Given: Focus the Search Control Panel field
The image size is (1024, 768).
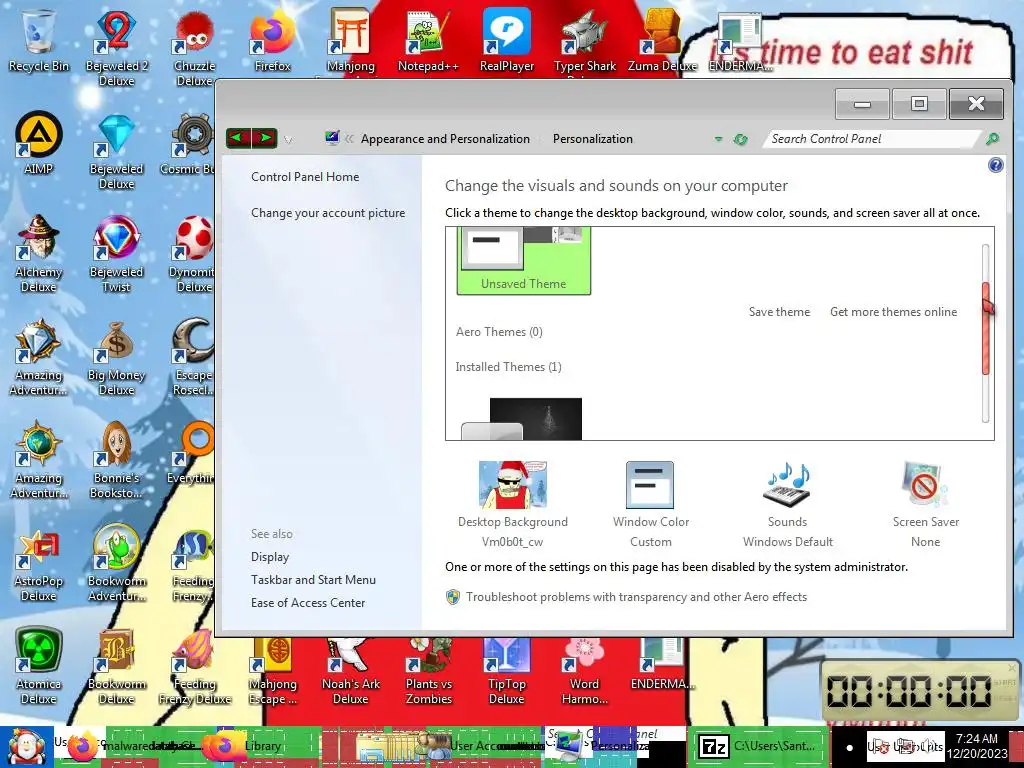Looking at the screenshot, I should coord(872,138).
